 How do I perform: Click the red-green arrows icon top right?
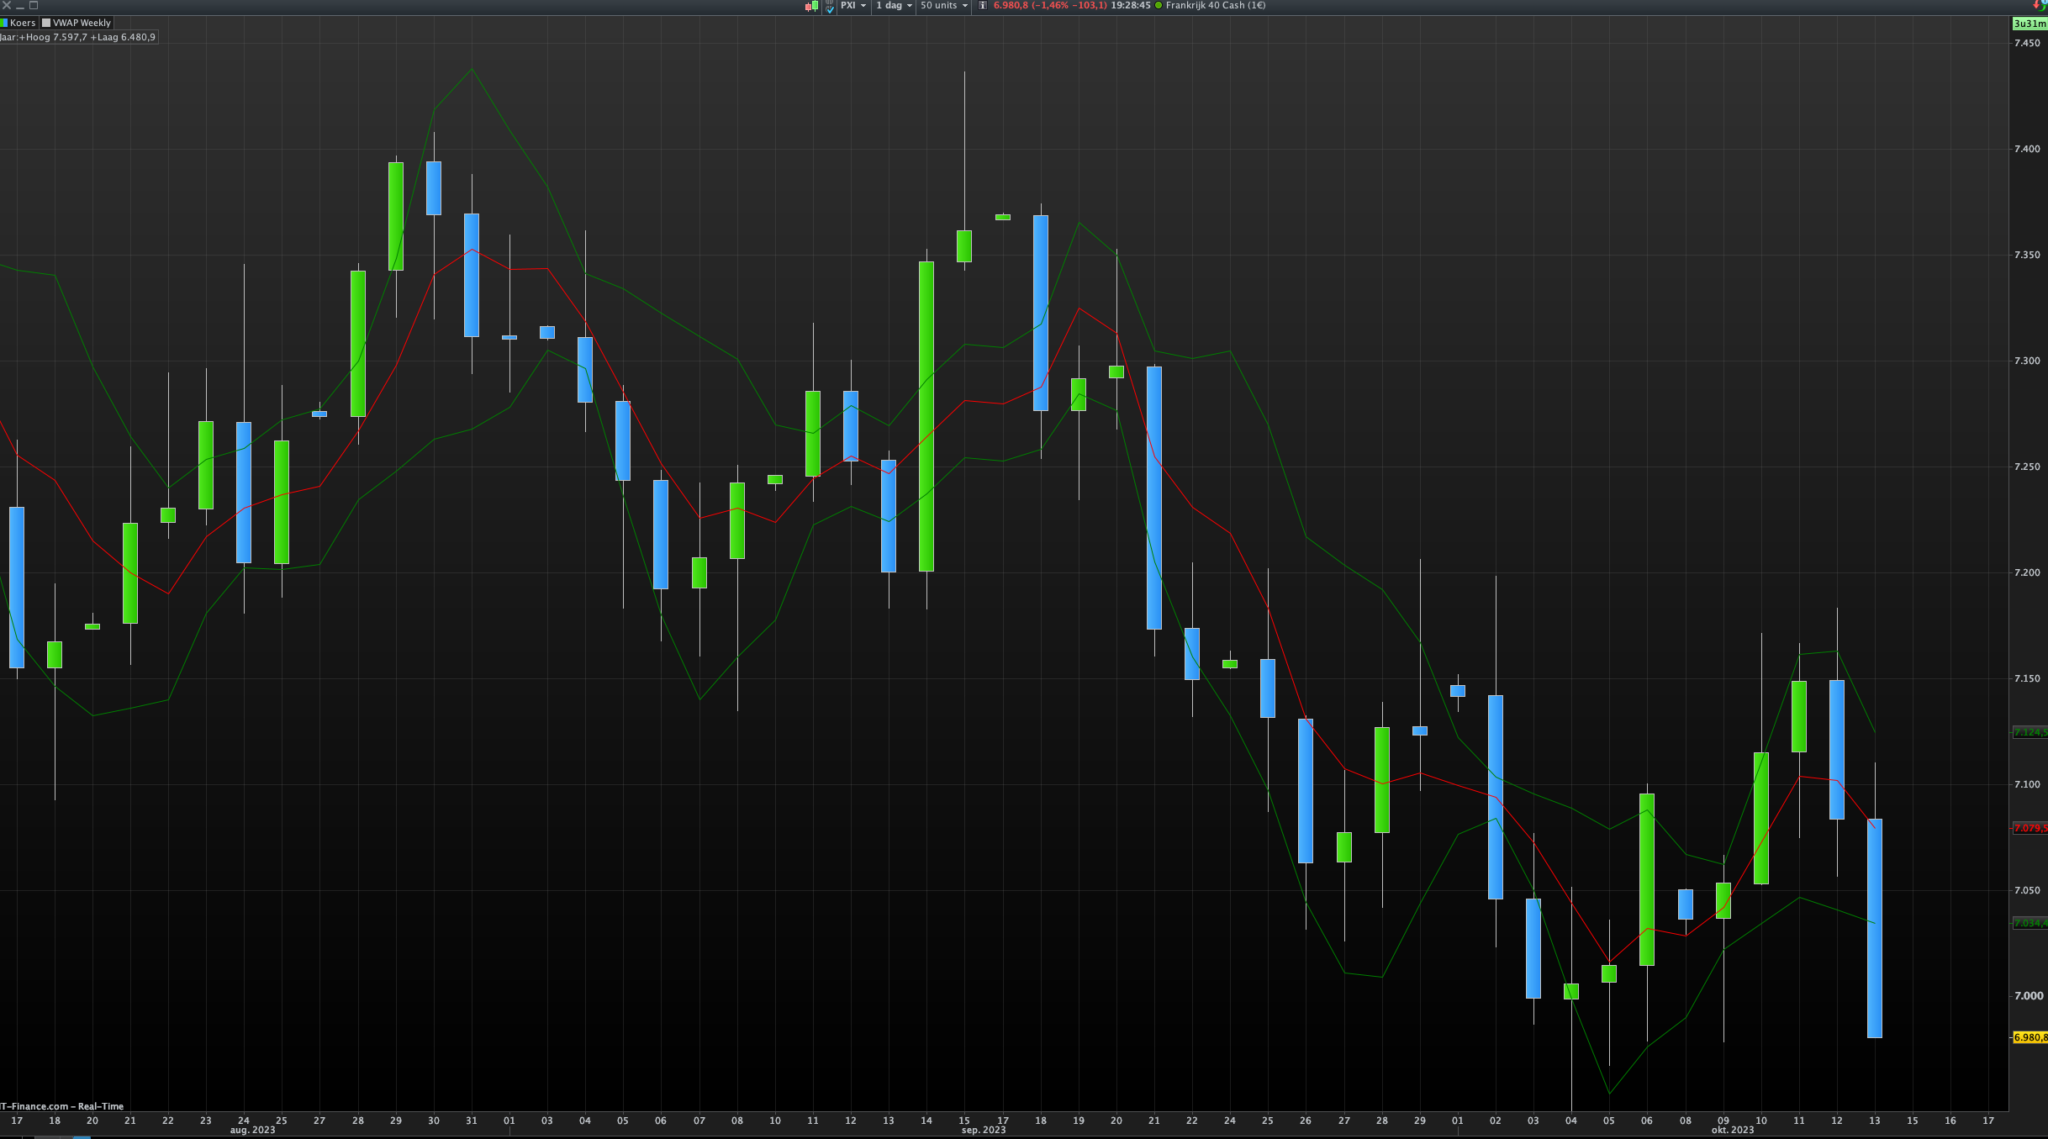(2039, 6)
